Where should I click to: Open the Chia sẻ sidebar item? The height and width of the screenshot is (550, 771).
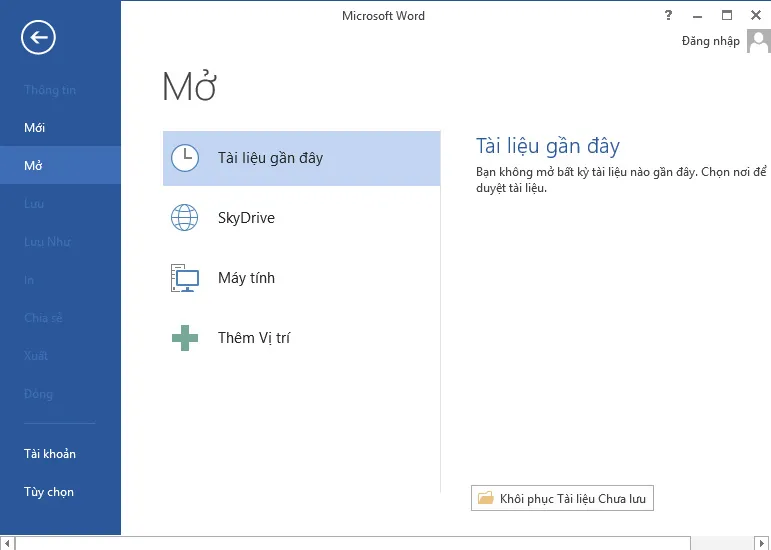click(43, 318)
